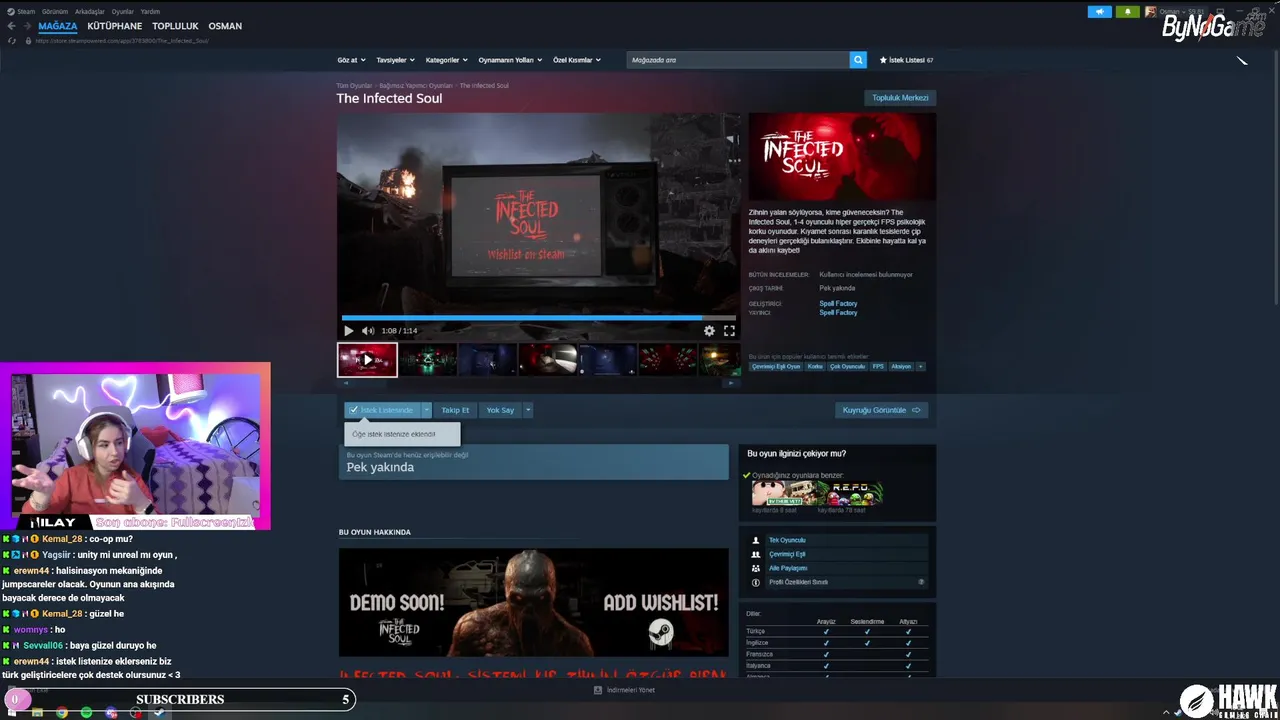Open the wishlist button's dropdown arrow
1280x720 pixels.
(427, 410)
